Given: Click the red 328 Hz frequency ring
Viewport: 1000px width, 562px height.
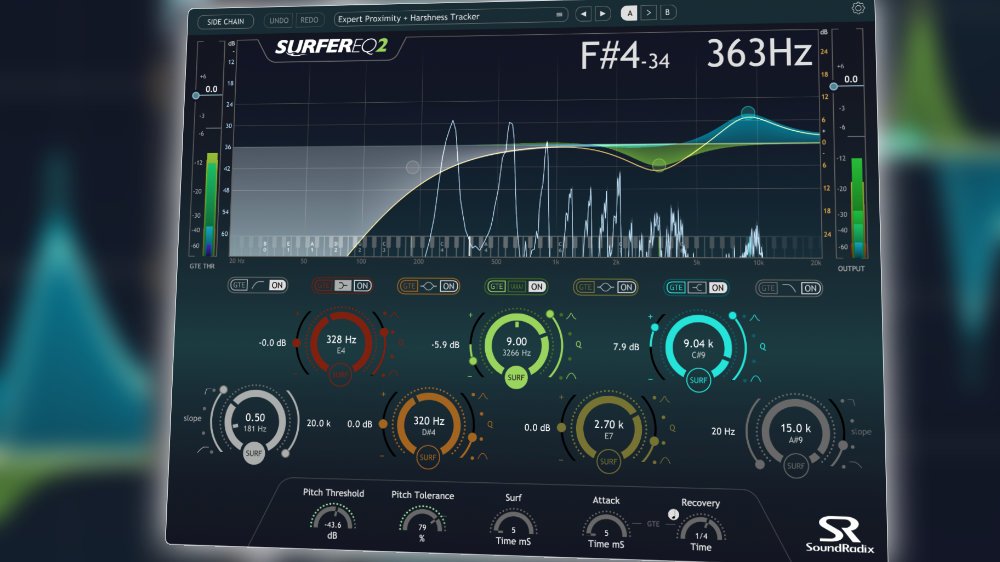Looking at the screenshot, I should [x=341, y=343].
